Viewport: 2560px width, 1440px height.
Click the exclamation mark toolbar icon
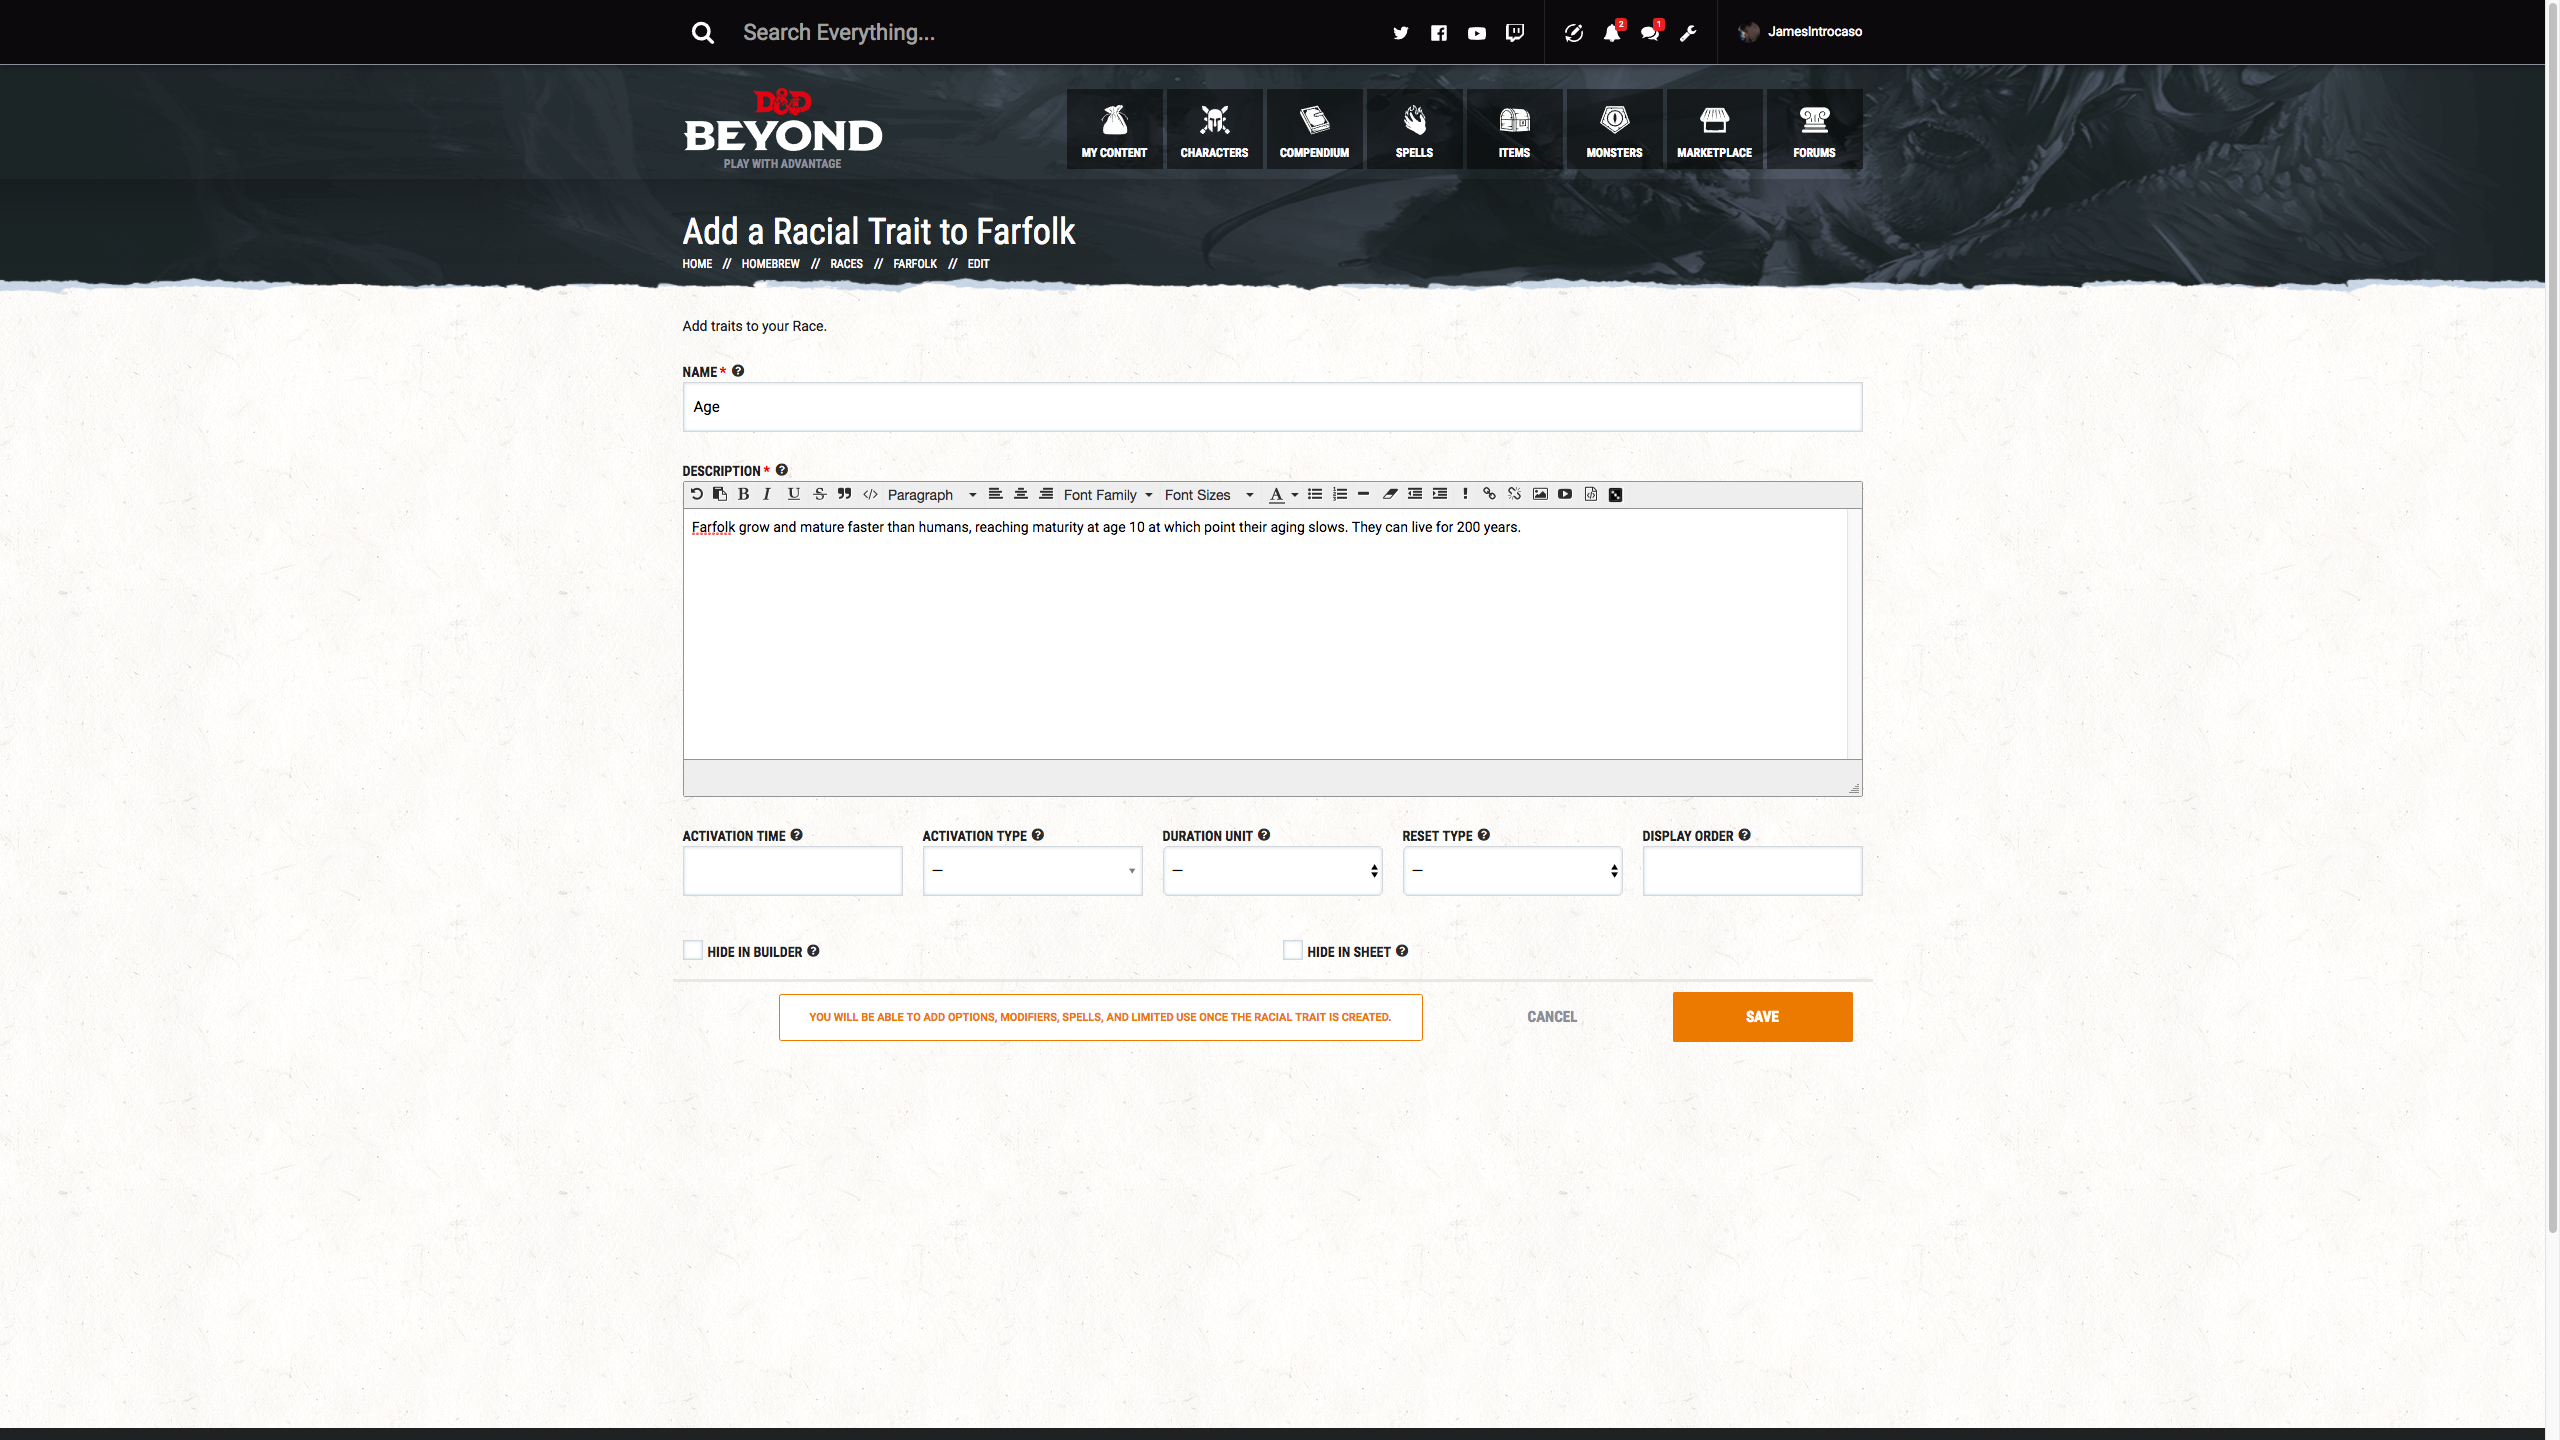tap(1465, 494)
